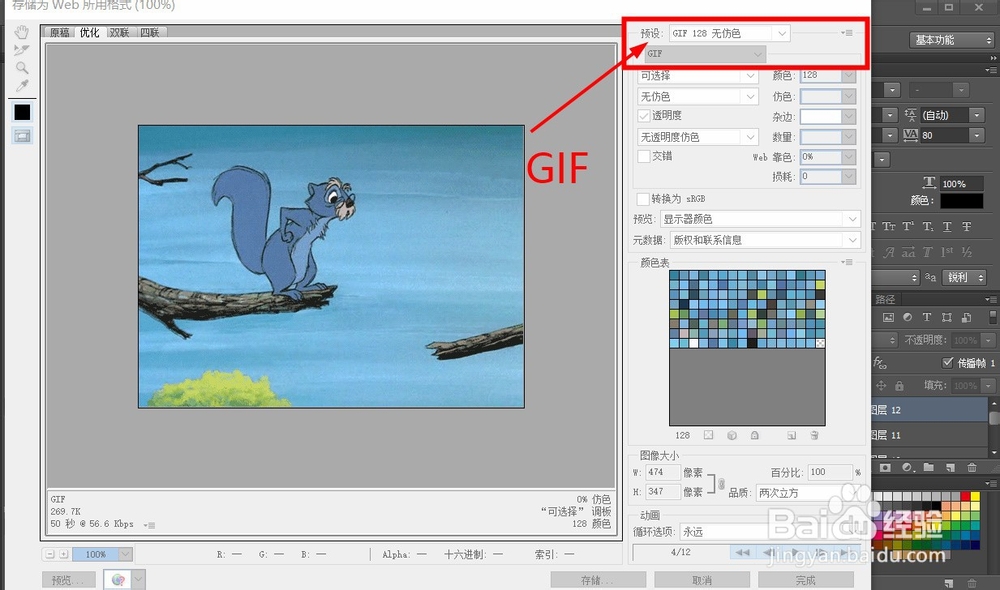The height and width of the screenshot is (590, 1000).
Task: Click the Add layer mask icon
Action: [x=885, y=468]
